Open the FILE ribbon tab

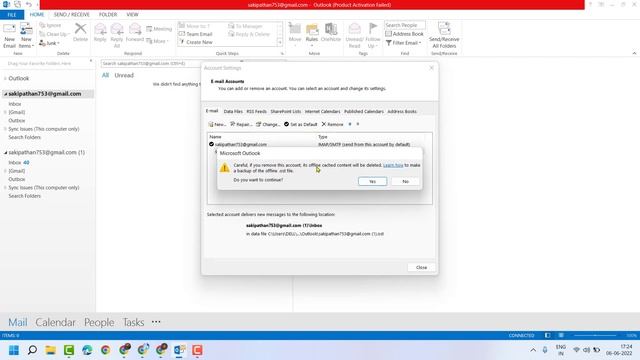pos(12,15)
